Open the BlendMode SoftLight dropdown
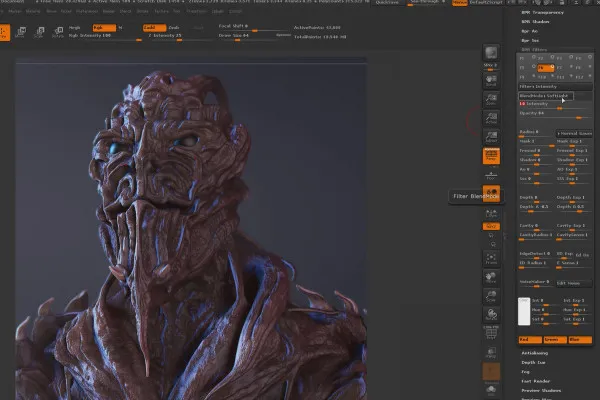Screen dimensions: 600x400 click(x=546, y=96)
